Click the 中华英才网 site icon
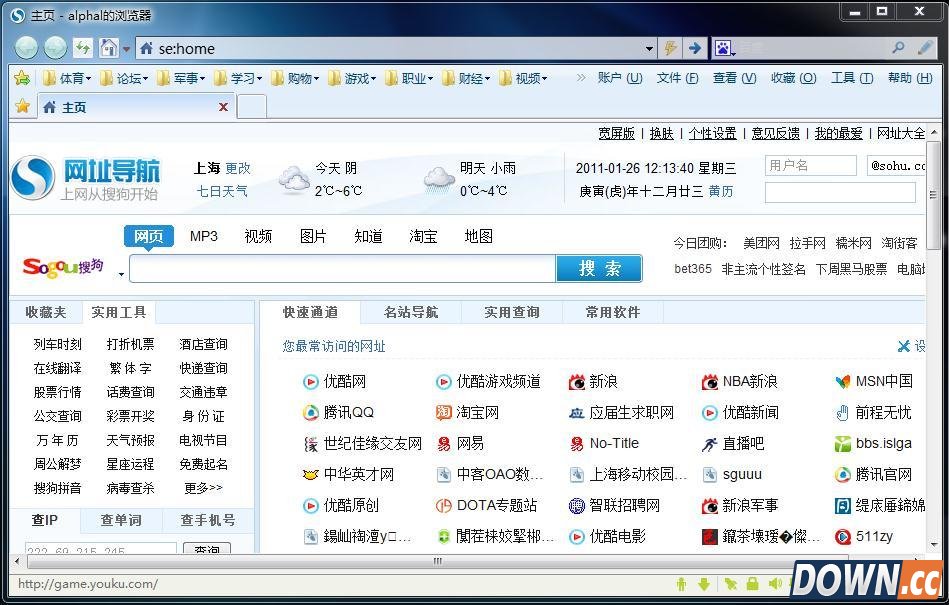949x605 pixels. click(310, 474)
